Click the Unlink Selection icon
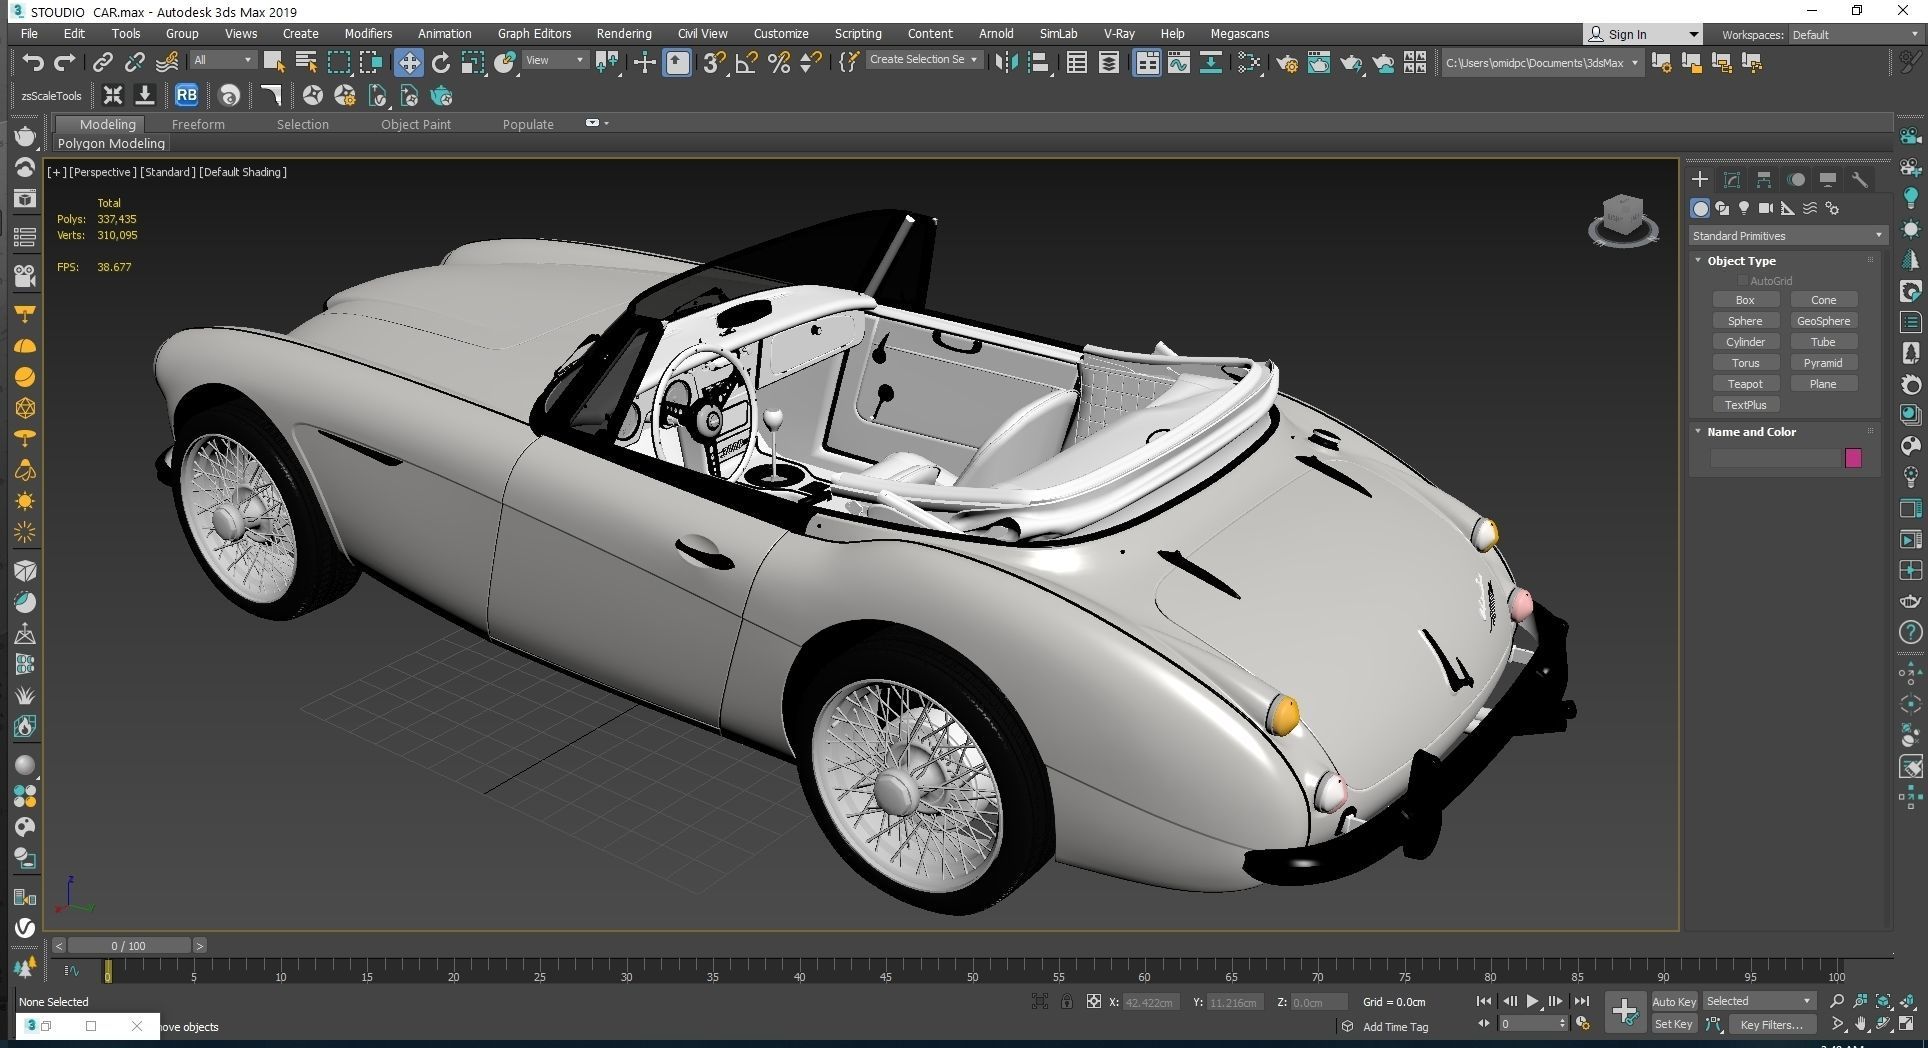Viewport: 1928px width, 1048px height. [x=134, y=62]
